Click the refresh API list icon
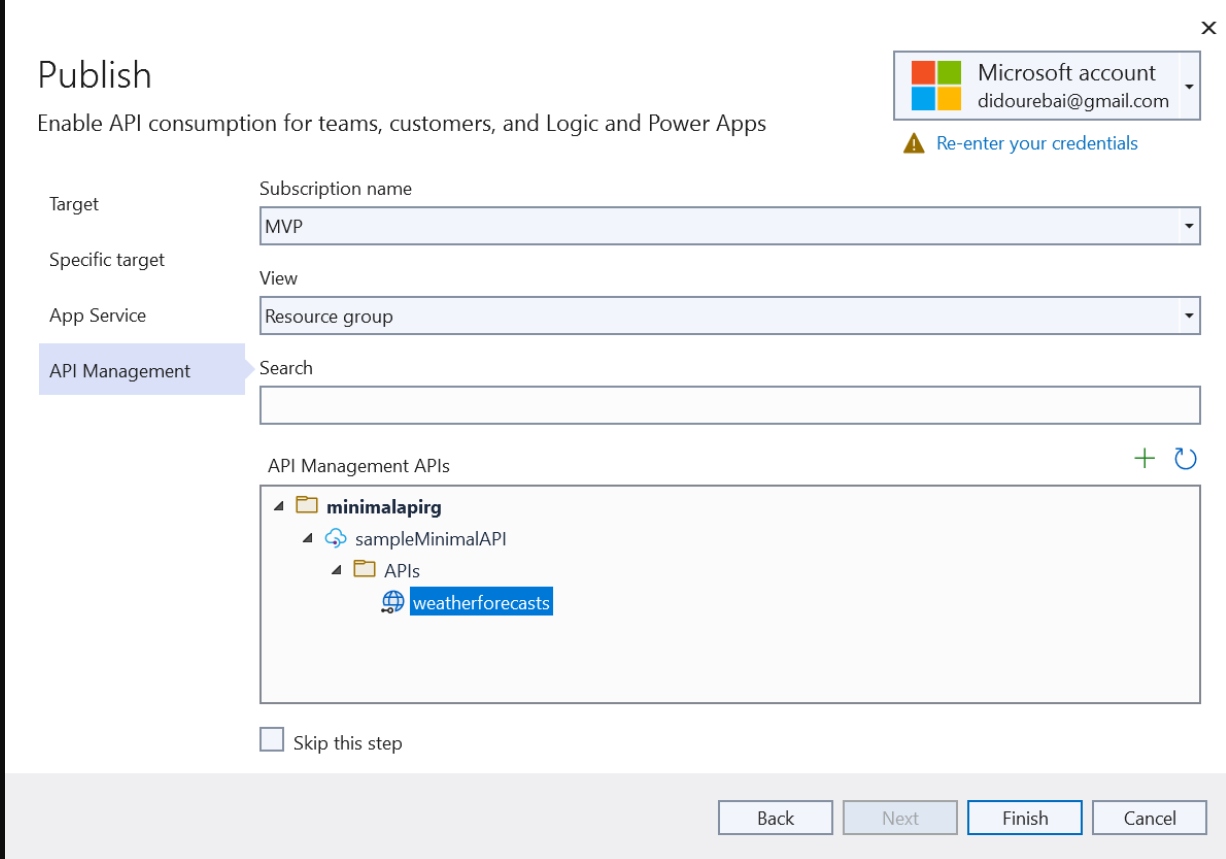This screenshot has height=859, width=1226. (1185, 458)
